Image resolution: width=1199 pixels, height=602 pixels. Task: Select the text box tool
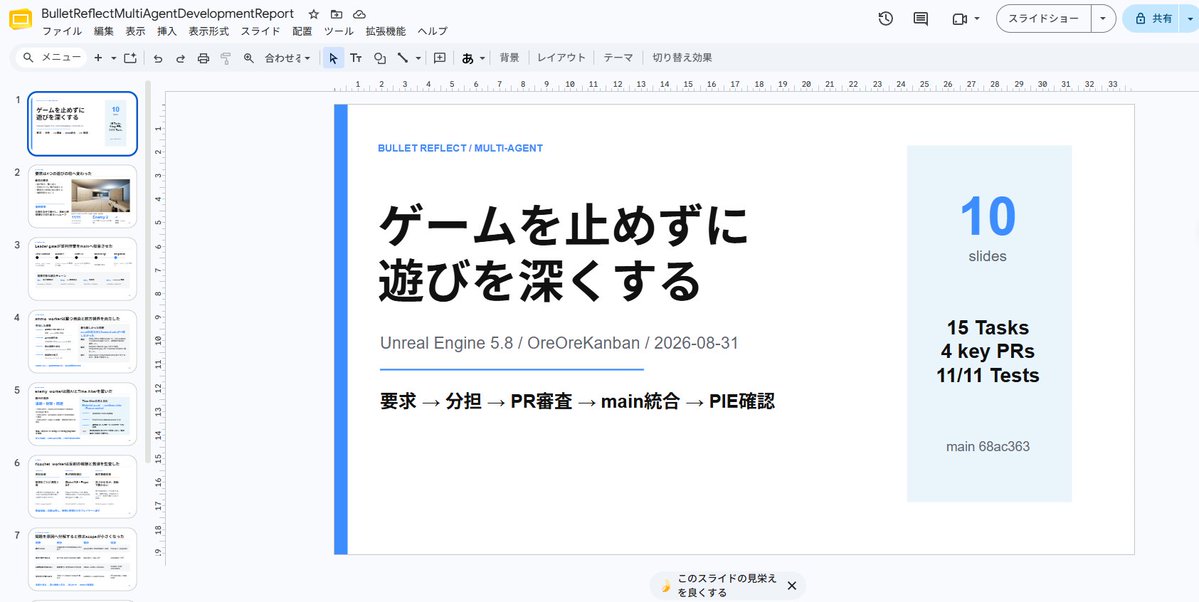356,57
